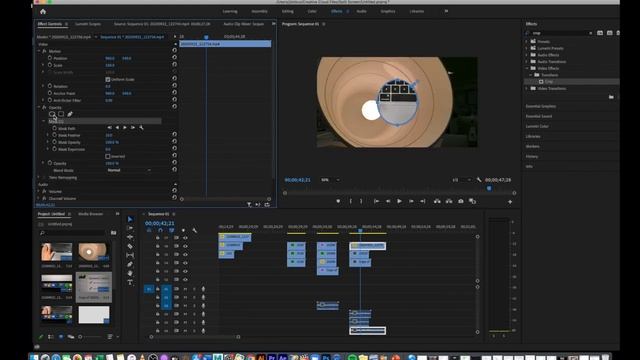640x360 pixels.
Task: Go to the Home screen icon
Action: coord(43,11)
